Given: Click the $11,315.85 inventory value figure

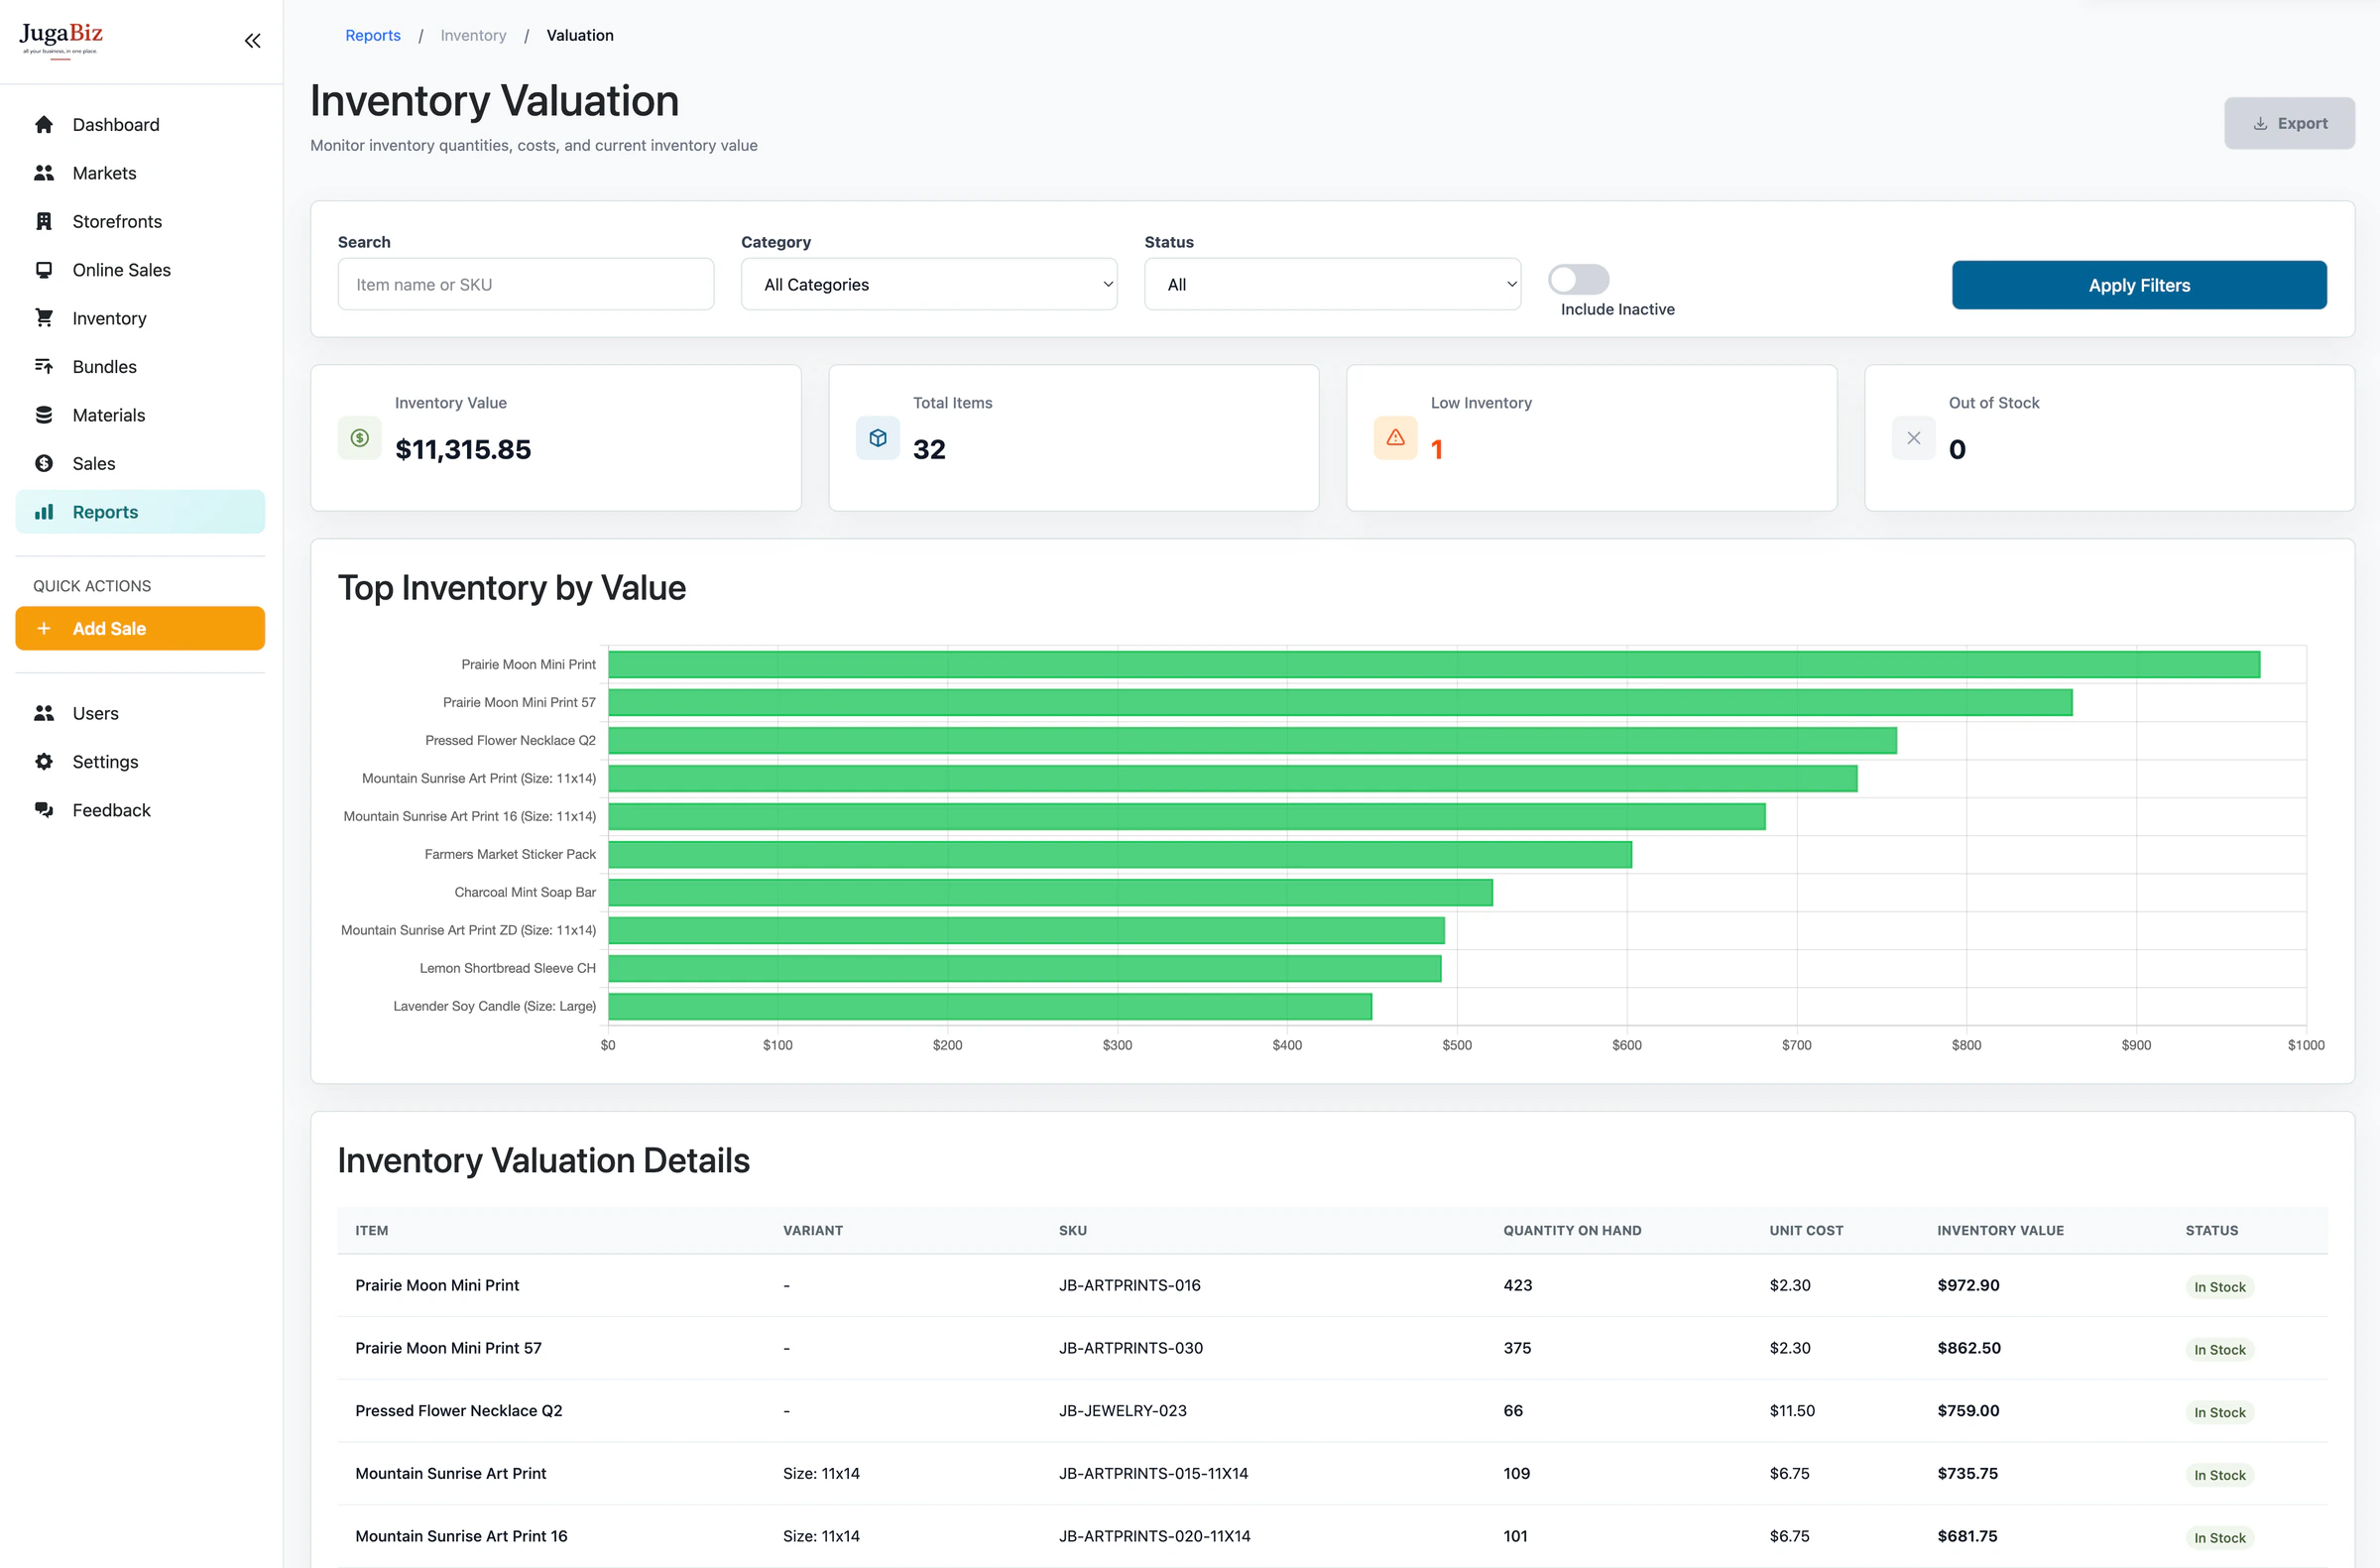Looking at the screenshot, I should tap(463, 450).
